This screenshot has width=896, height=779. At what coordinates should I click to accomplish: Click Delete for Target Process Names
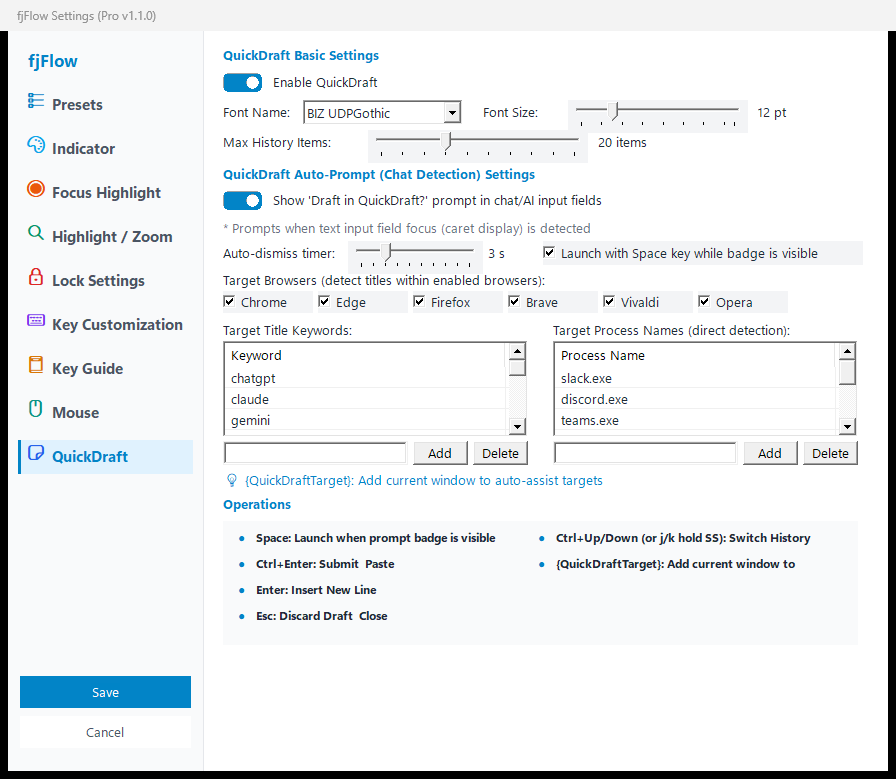[830, 453]
